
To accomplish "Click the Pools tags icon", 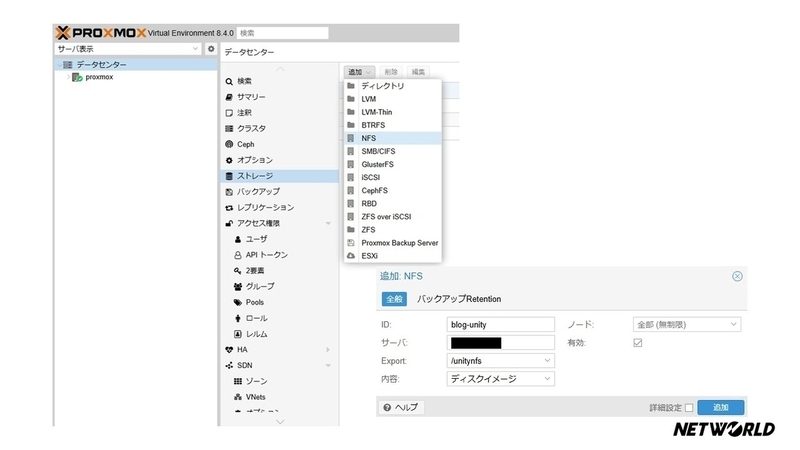I will [x=238, y=303].
